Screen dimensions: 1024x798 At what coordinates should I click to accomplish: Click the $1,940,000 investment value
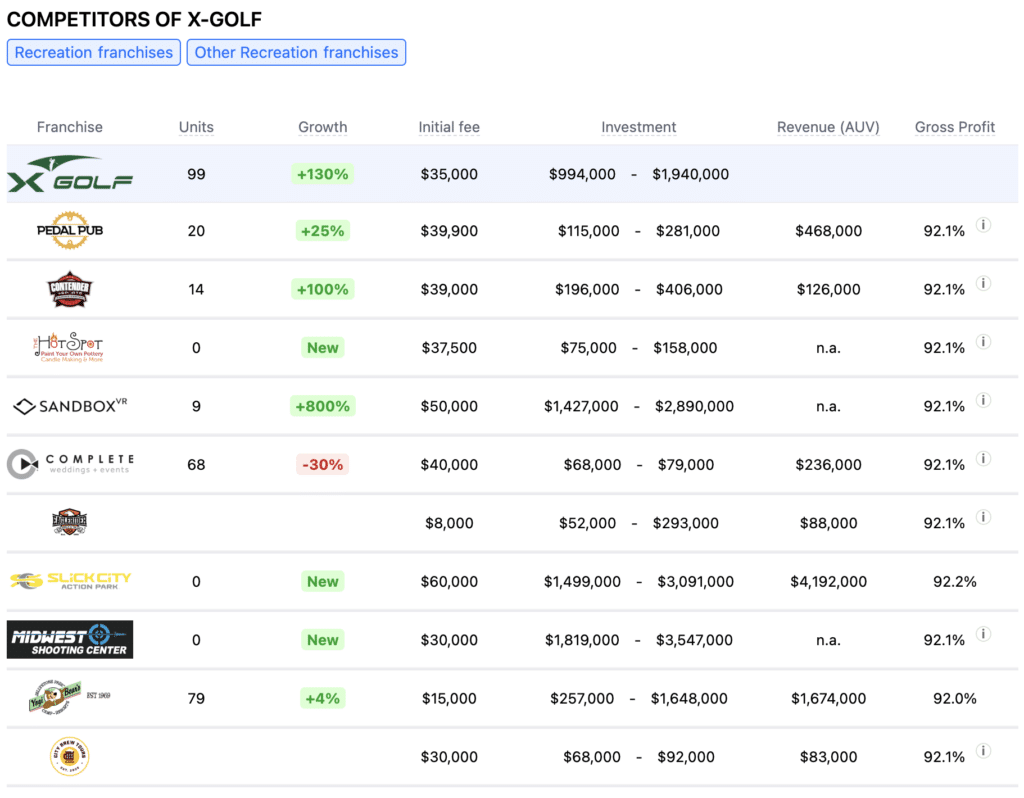tap(690, 174)
